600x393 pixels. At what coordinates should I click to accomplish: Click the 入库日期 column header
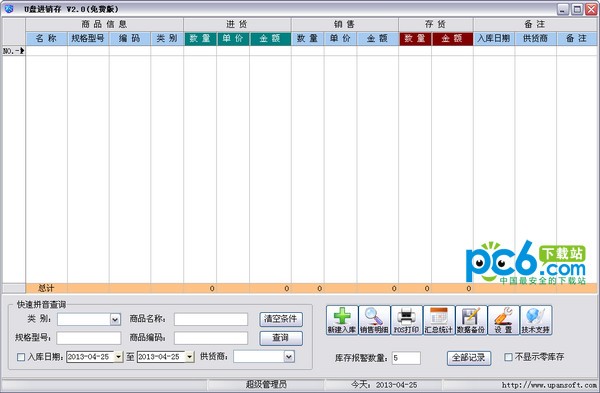point(494,39)
